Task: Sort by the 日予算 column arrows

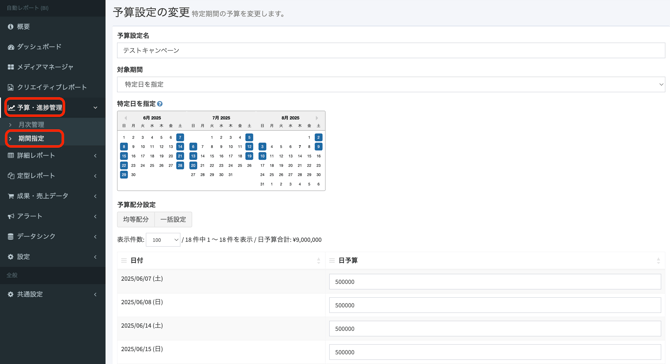Action: tap(658, 261)
